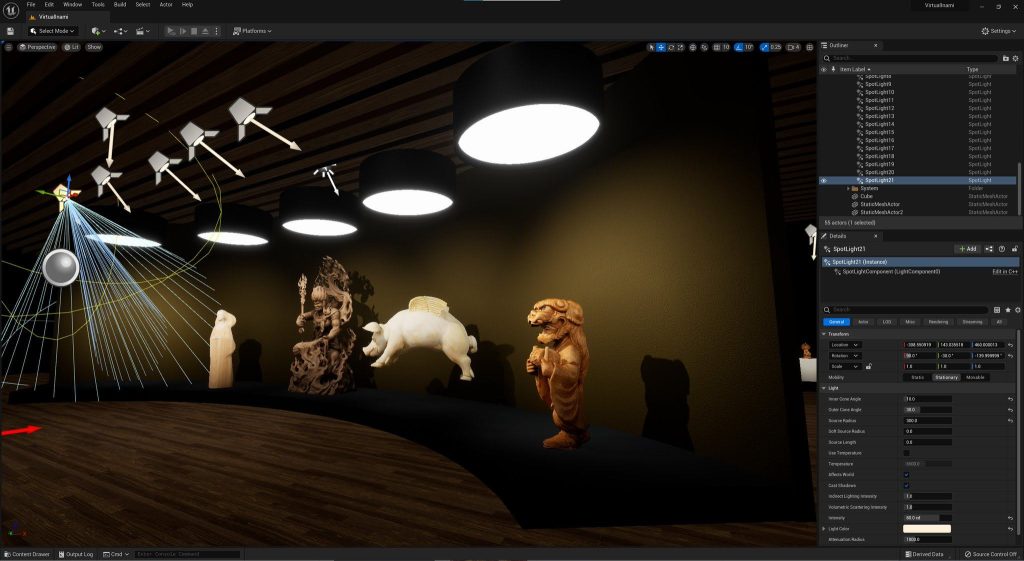
Task: Click the lock scale ratio icon
Action: coord(868,366)
